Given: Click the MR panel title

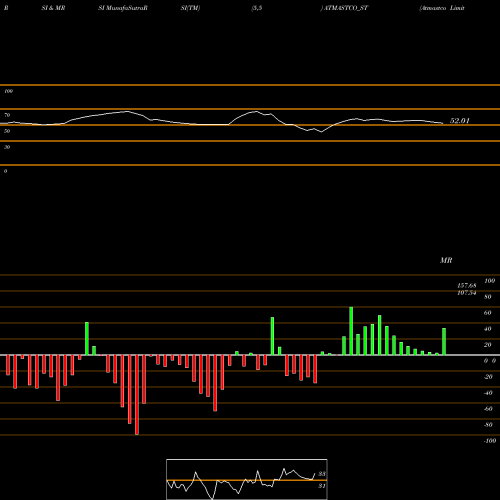Looking at the screenshot, I should (x=446, y=260).
